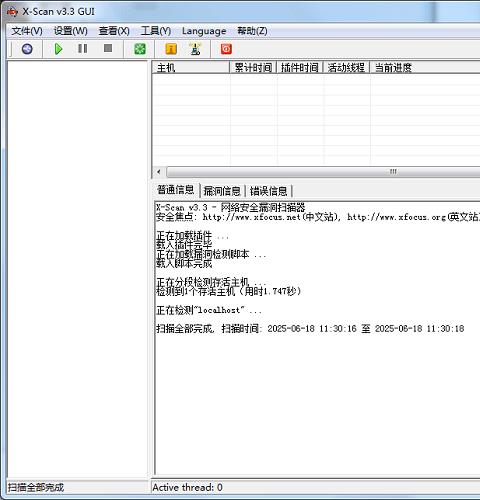The width and height of the screenshot is (480, 500).
Task: Start the scan with green play button
Action: [58, 49]
